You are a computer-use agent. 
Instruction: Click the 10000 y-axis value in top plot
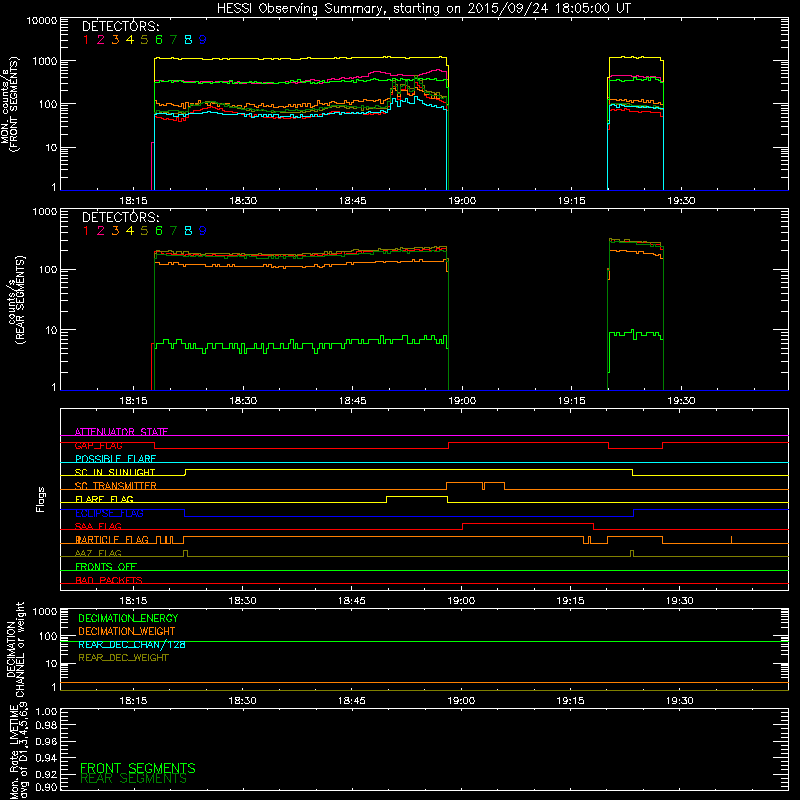click(x=42, y=21)
